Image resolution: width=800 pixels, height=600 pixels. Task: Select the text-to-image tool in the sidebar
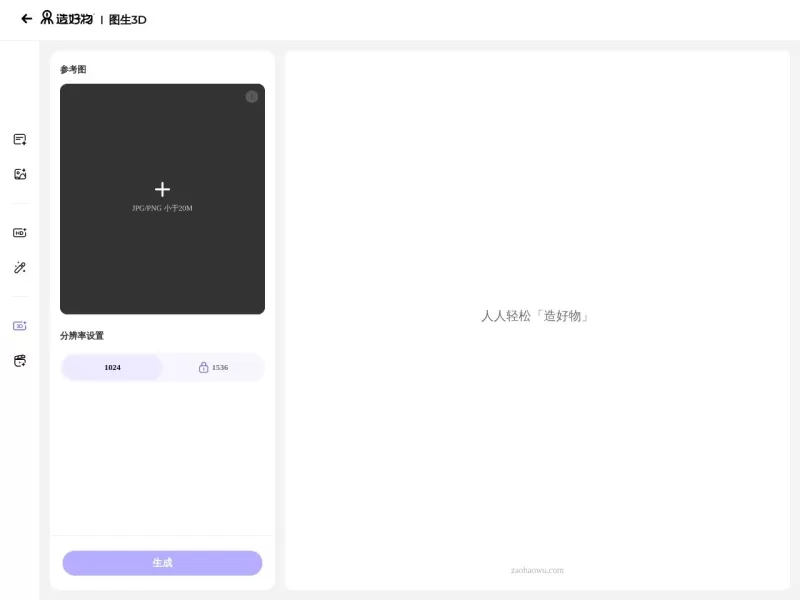coord(19,139)
